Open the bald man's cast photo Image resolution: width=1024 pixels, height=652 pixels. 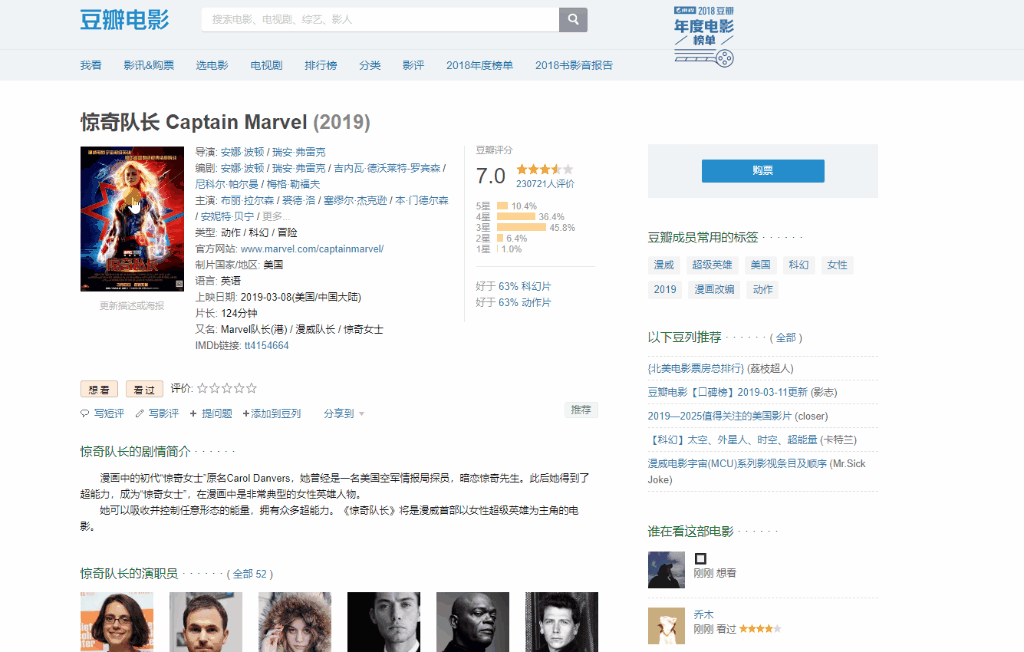[x=473, y=622]
